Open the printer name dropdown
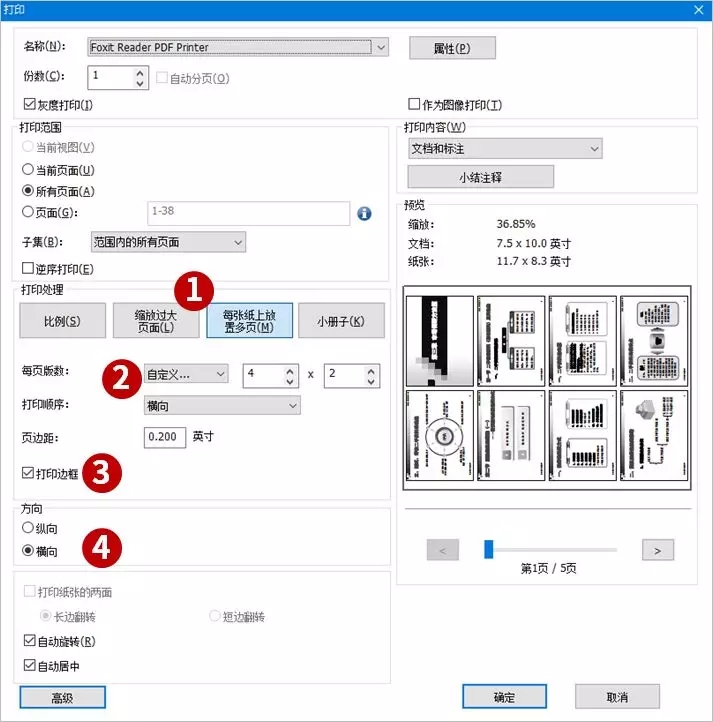This screenshot has width=713, height=722. pos(381,47)
